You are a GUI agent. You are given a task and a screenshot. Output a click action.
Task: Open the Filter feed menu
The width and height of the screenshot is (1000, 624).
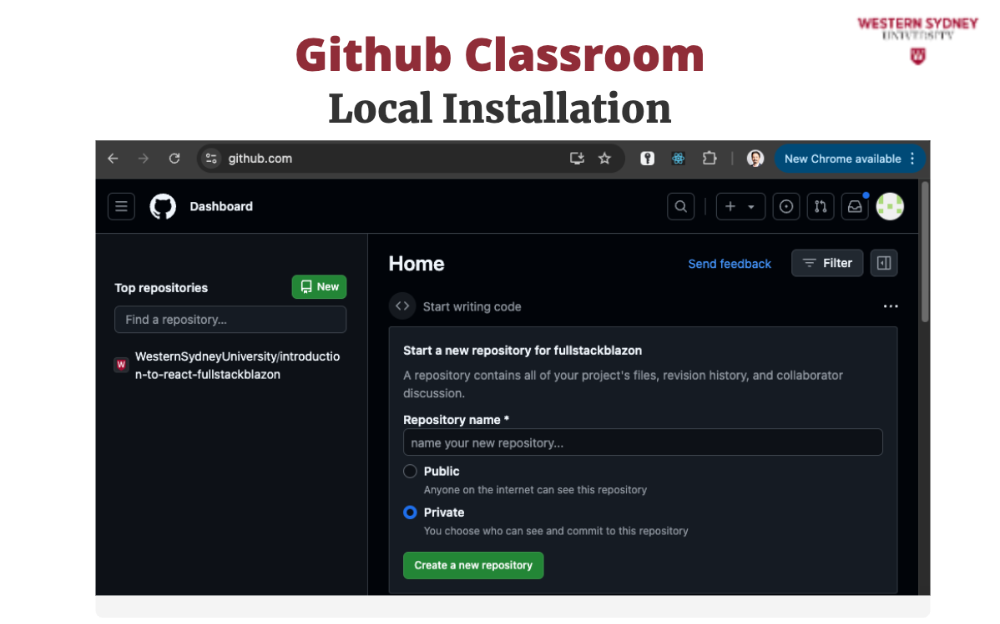click(827, 263)
